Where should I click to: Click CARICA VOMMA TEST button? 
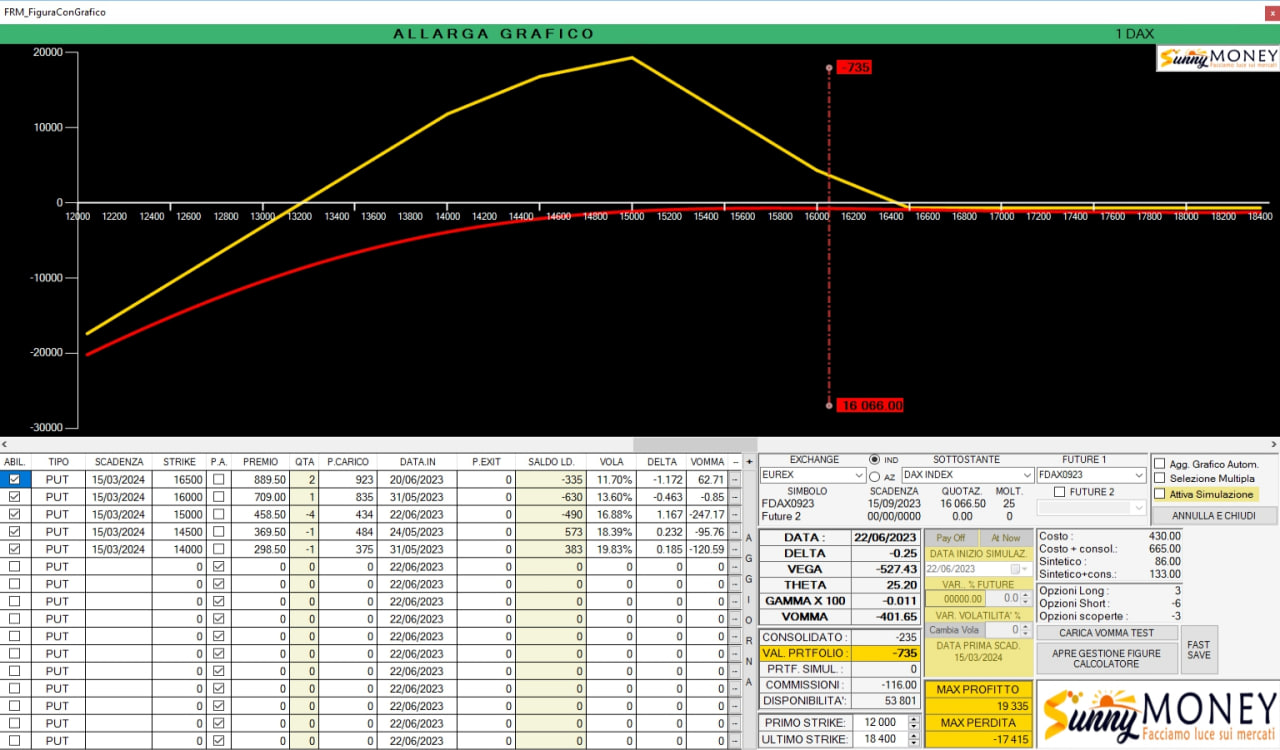[1107, 633]
